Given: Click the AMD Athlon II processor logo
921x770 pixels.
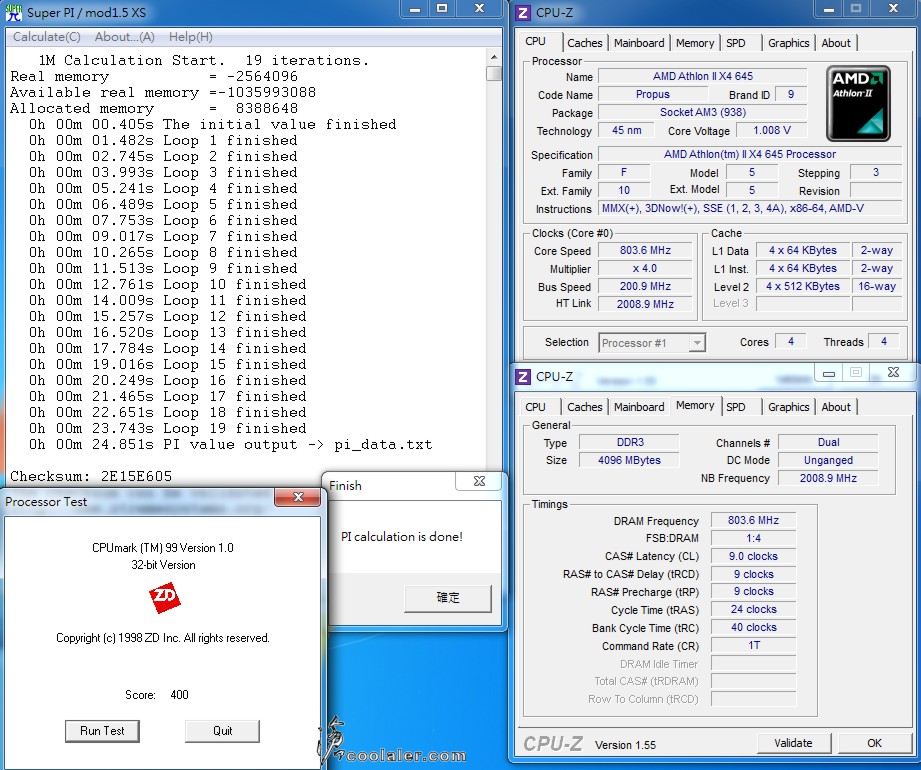Looking at the screenshot, I should click(858, 103).
